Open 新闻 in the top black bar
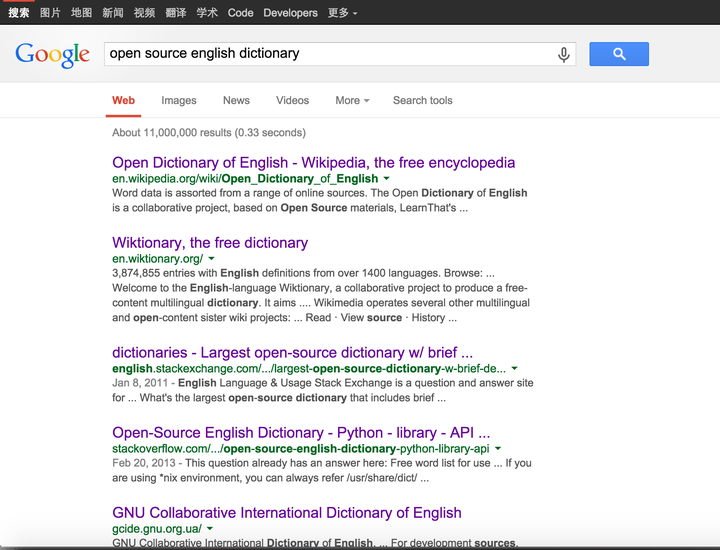This screenshot has height=550, width=720. [x=112, y=13]
